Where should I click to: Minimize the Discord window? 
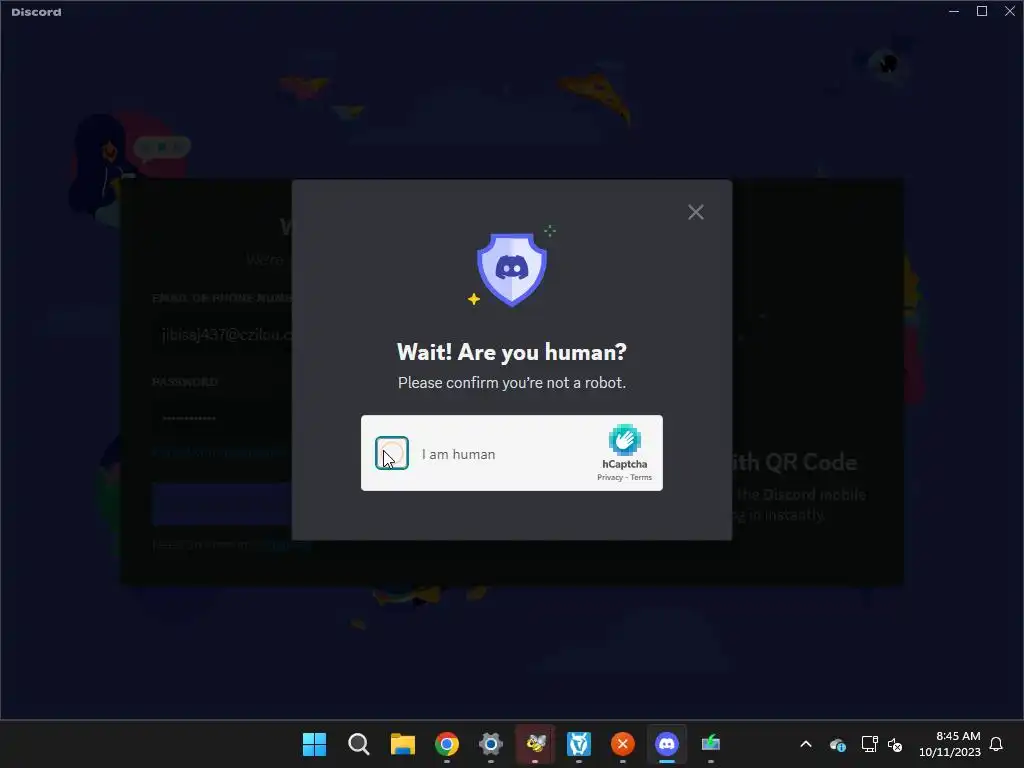pyautogui.click(x=954, y=11)
